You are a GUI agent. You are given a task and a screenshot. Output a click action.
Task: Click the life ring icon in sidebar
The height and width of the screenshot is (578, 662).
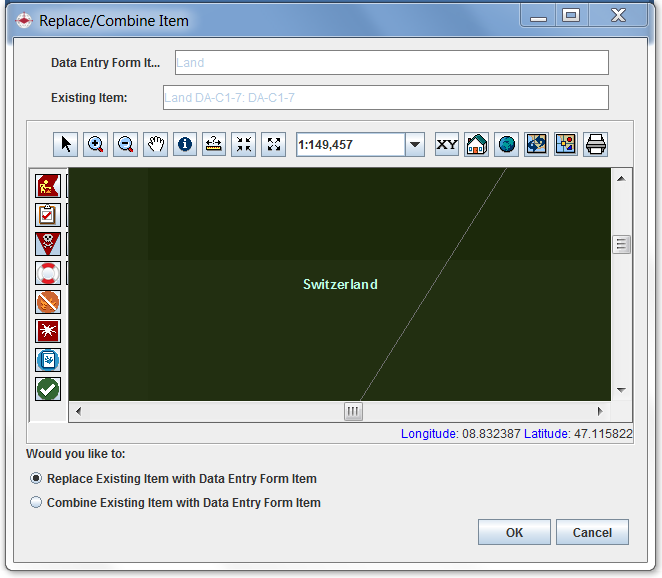(x=48, y=272)
